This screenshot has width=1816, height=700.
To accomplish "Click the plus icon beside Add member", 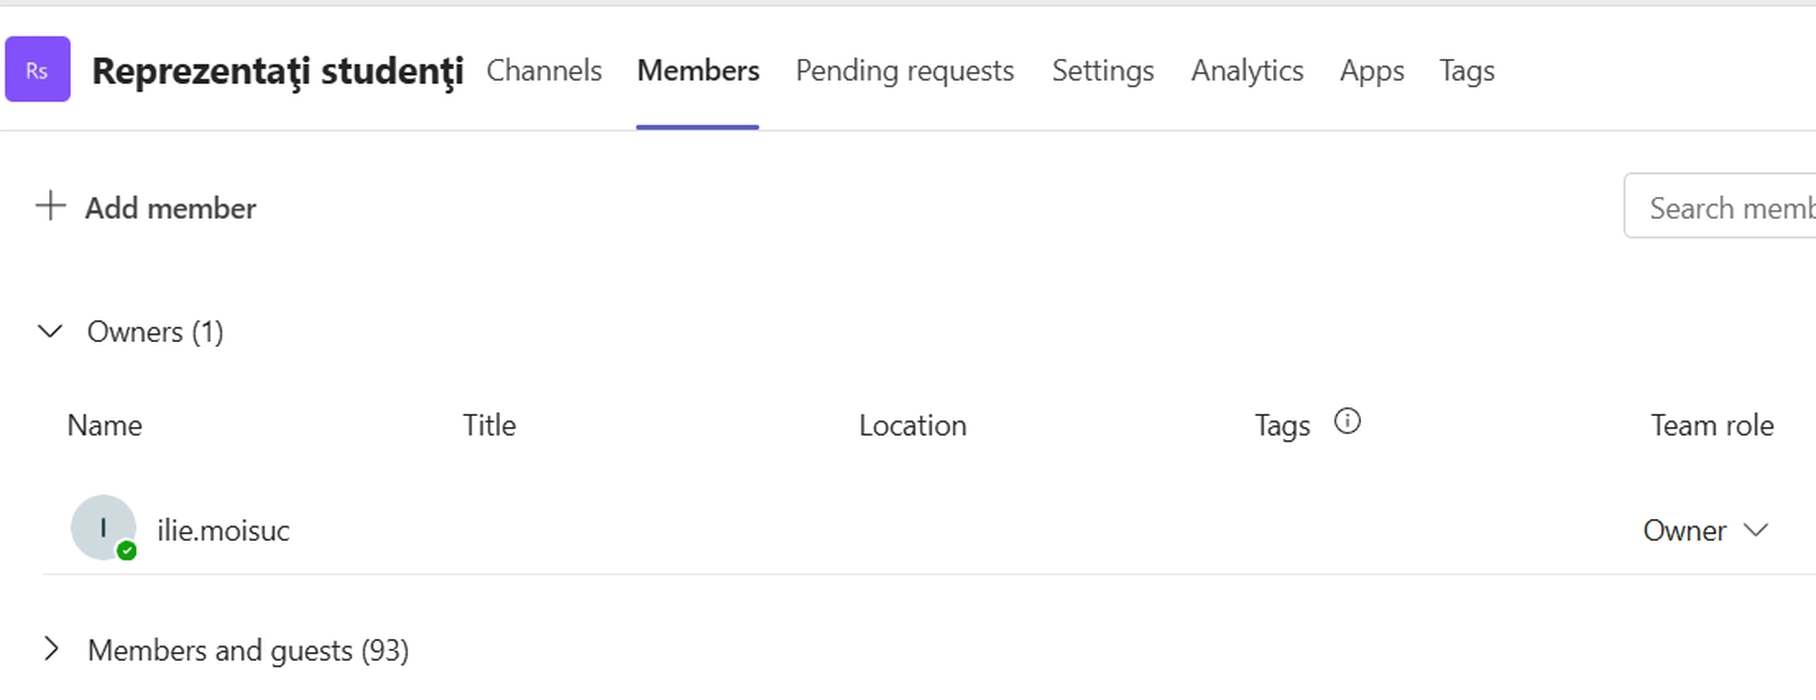I will click(50, 206).
